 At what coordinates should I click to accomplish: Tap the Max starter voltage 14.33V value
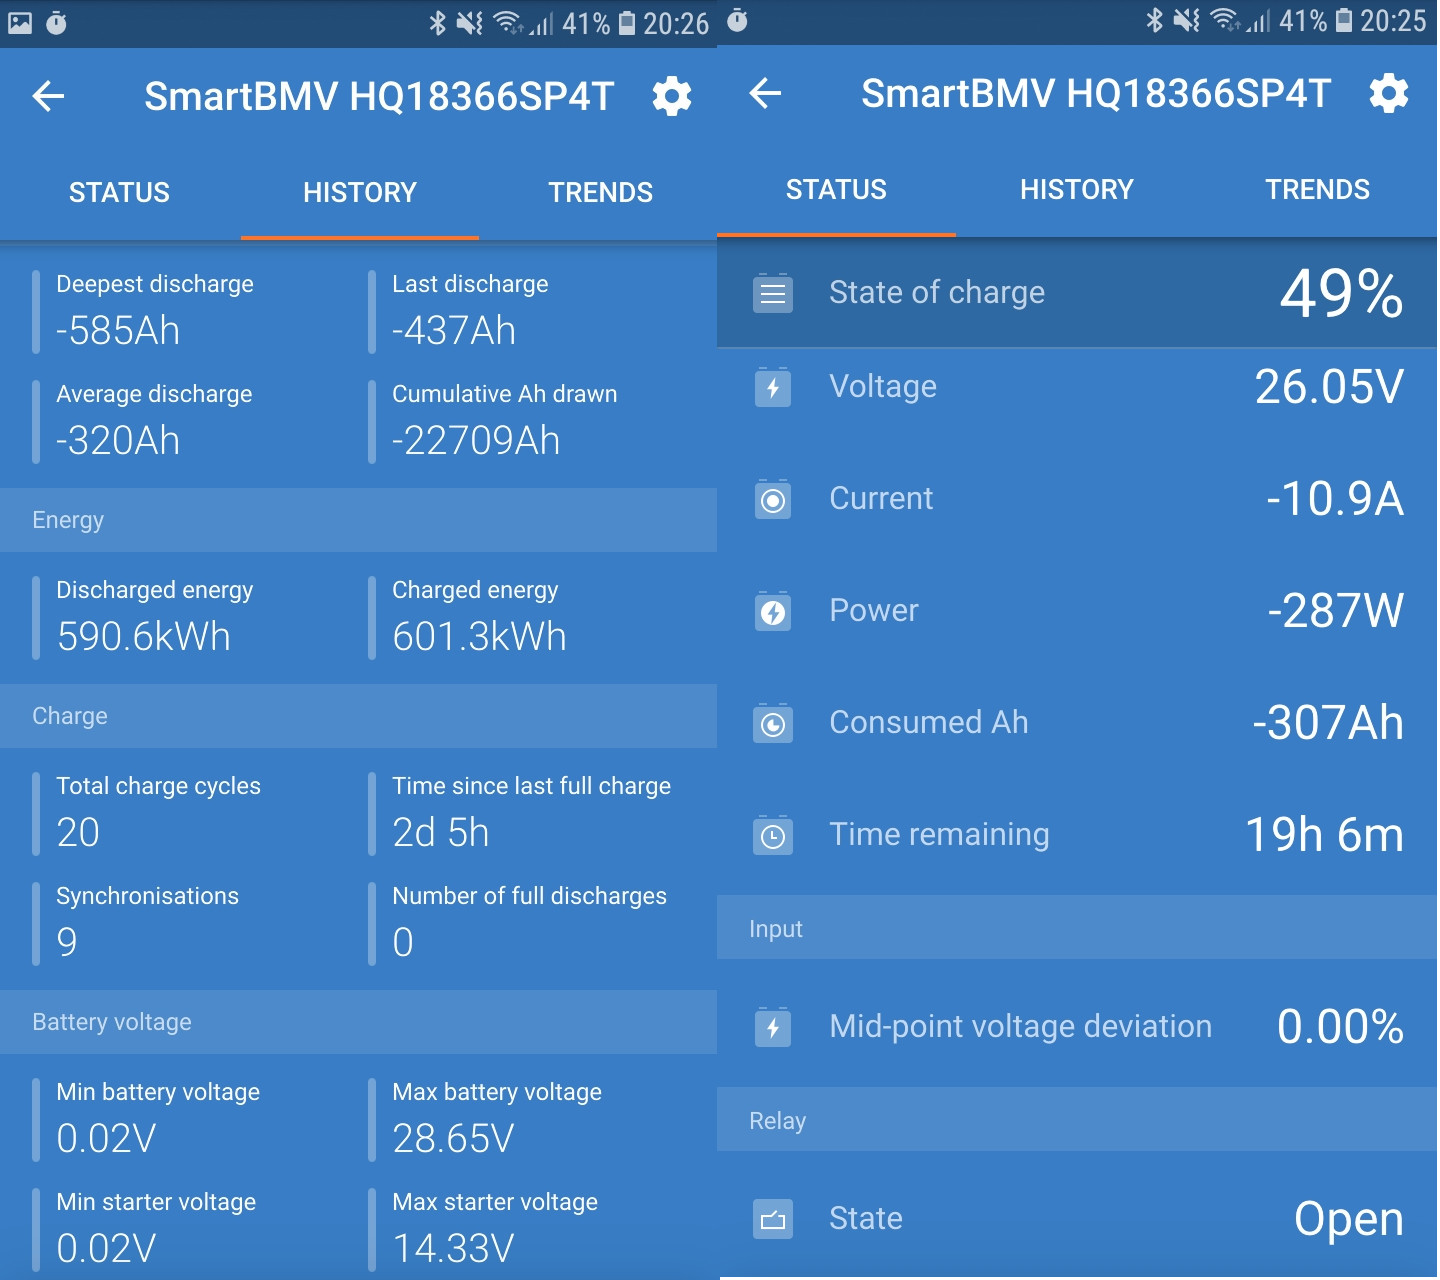tap(453, 1249)
